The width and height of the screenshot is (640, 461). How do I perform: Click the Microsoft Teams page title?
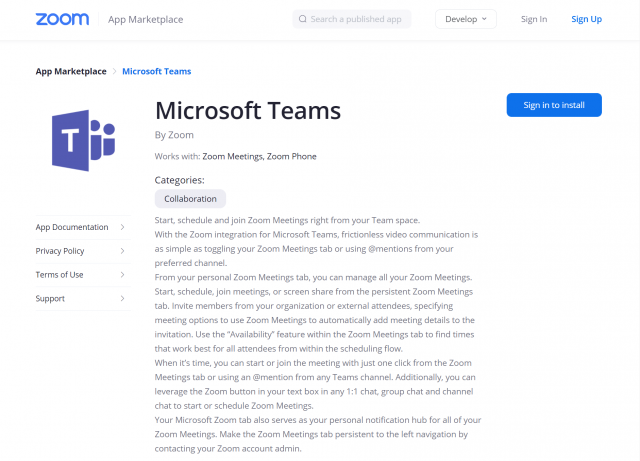(248, 111)
